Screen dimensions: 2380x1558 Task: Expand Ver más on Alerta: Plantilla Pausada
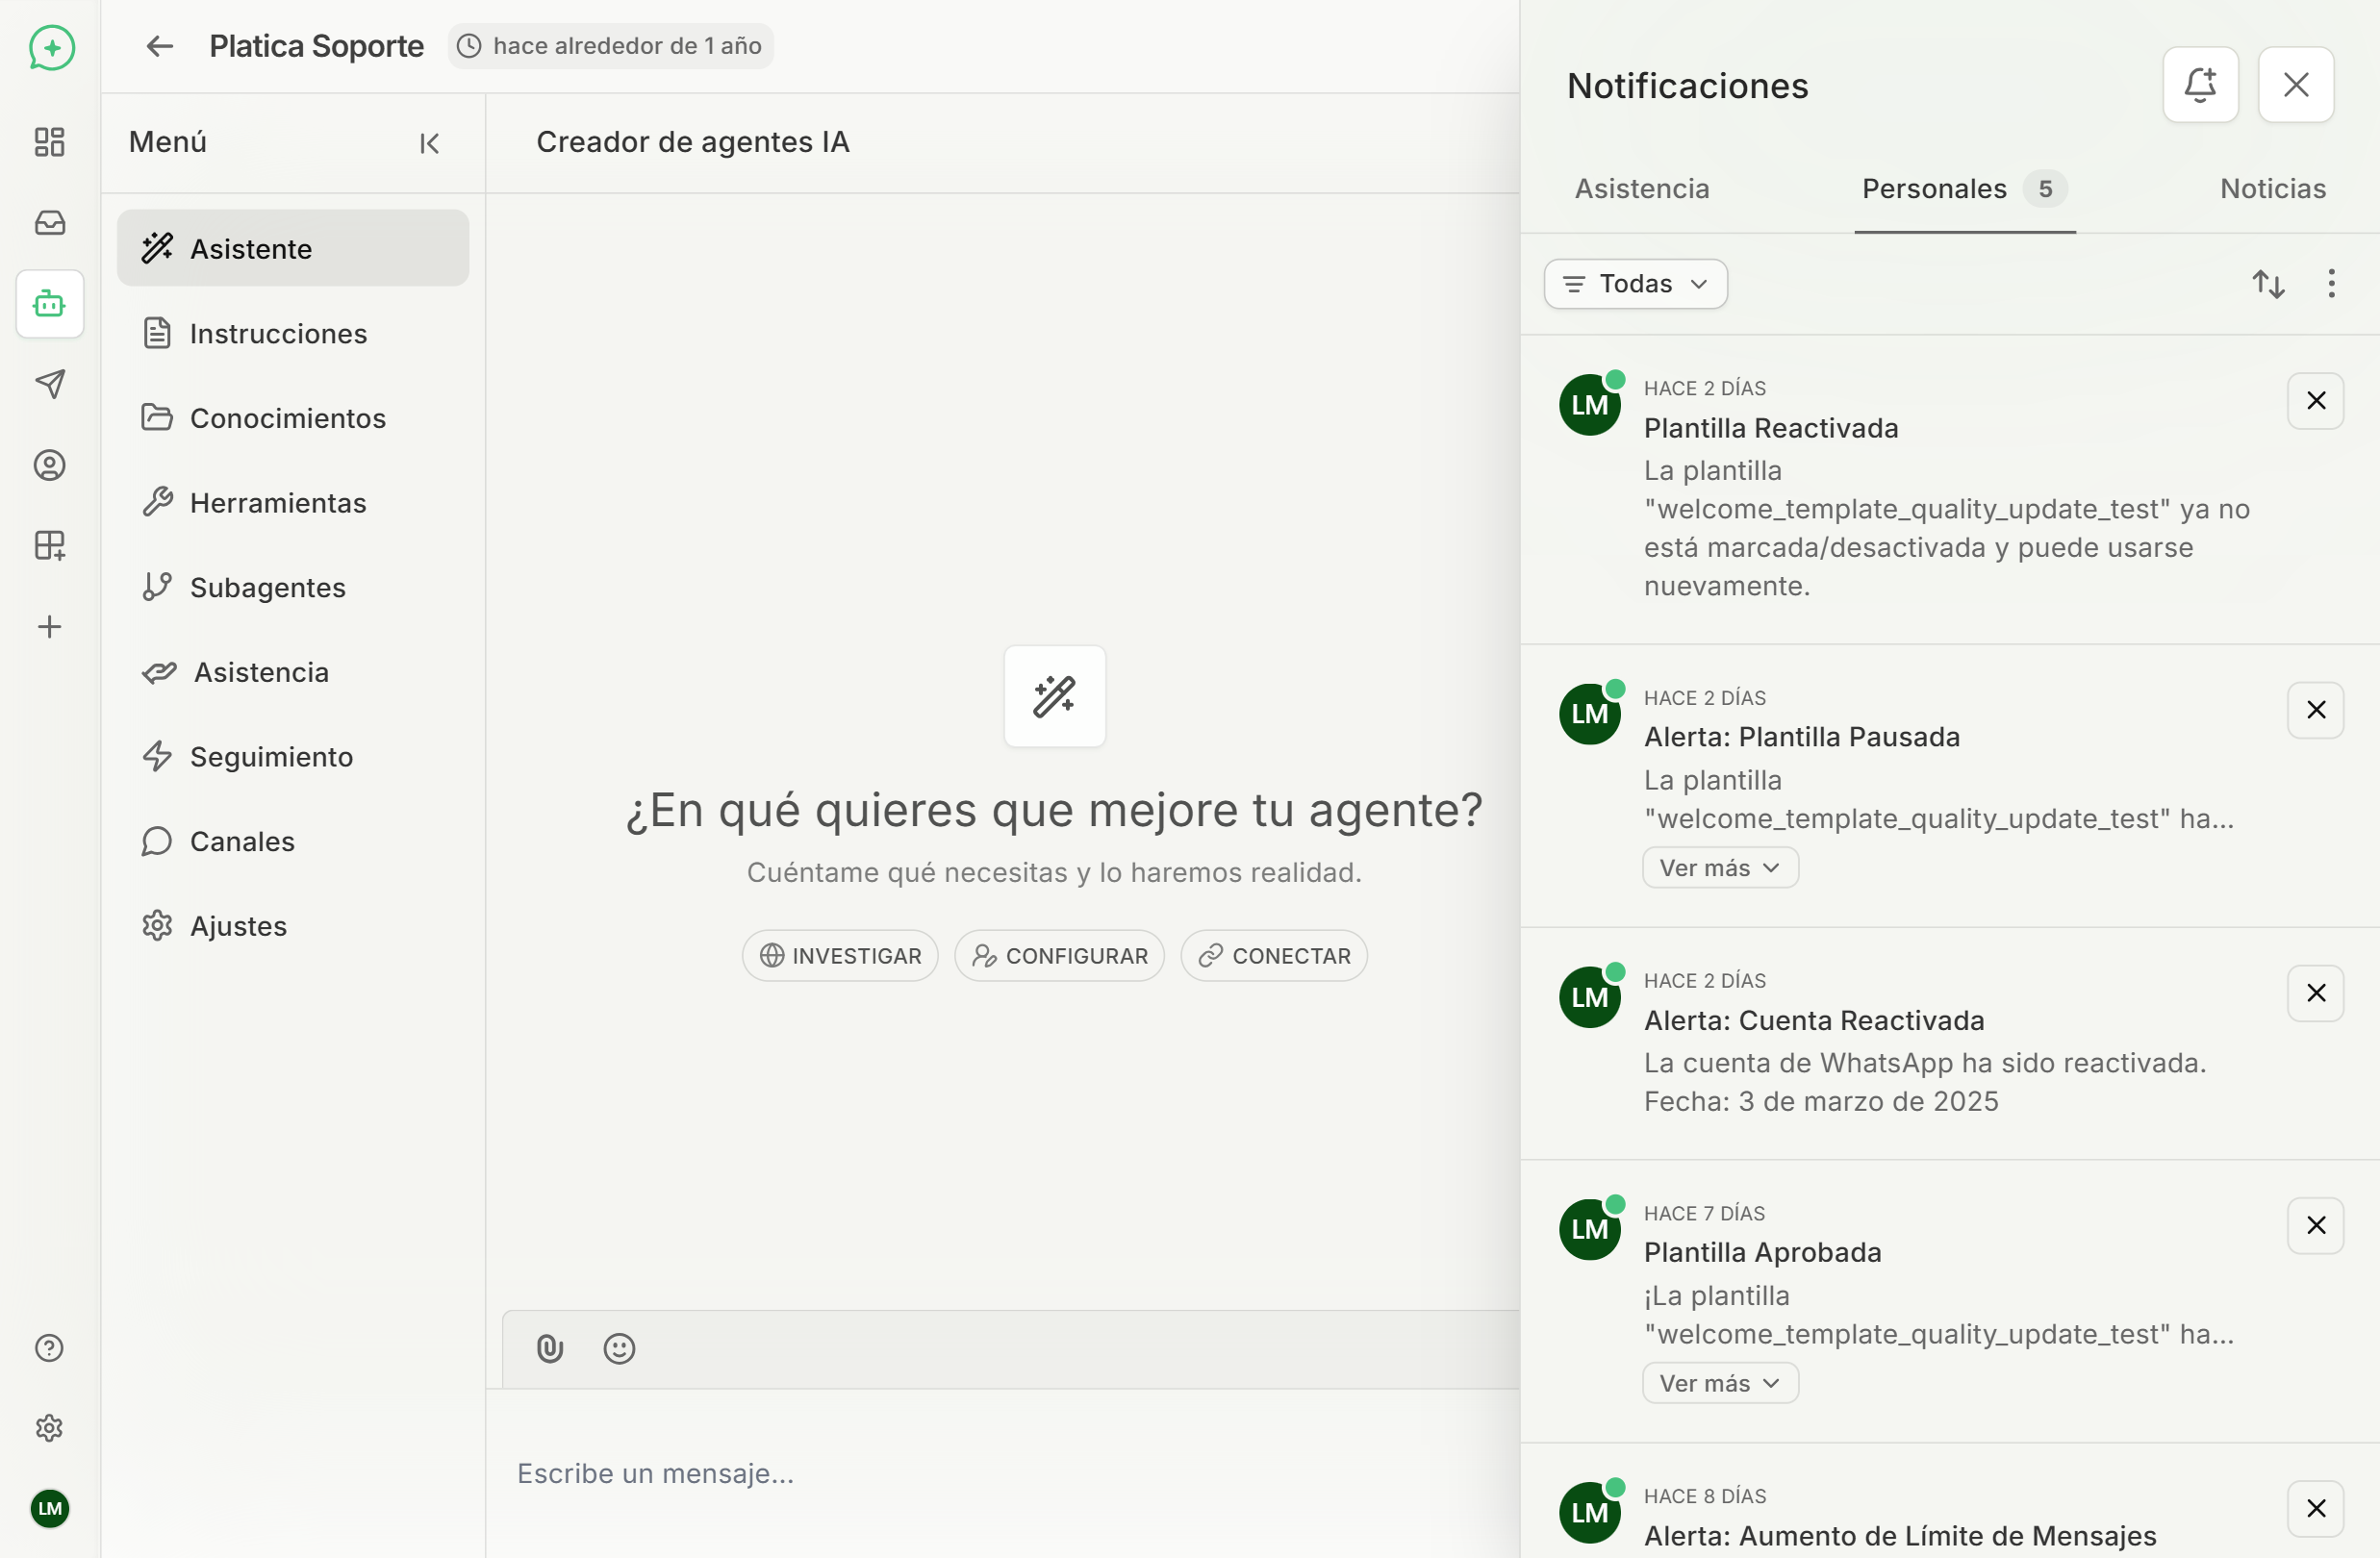1718,867
